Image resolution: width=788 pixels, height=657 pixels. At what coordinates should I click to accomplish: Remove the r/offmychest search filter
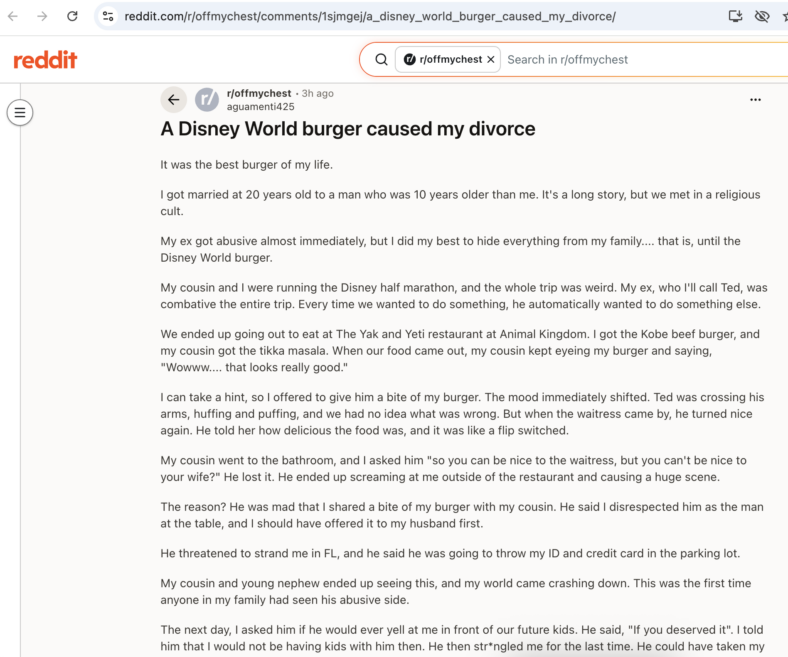[491, 59]
